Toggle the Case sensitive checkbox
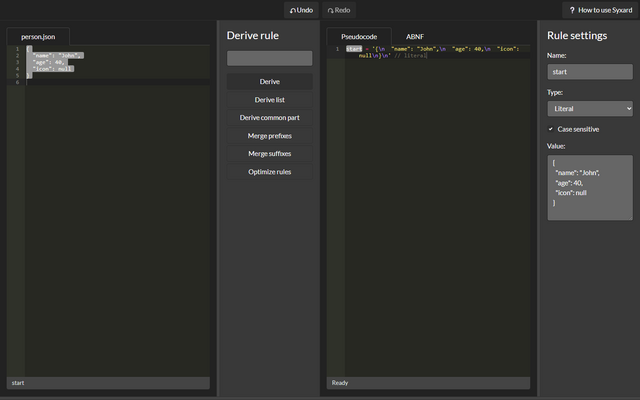This screenshot has width=640, height=400. (x=550, y=129)
